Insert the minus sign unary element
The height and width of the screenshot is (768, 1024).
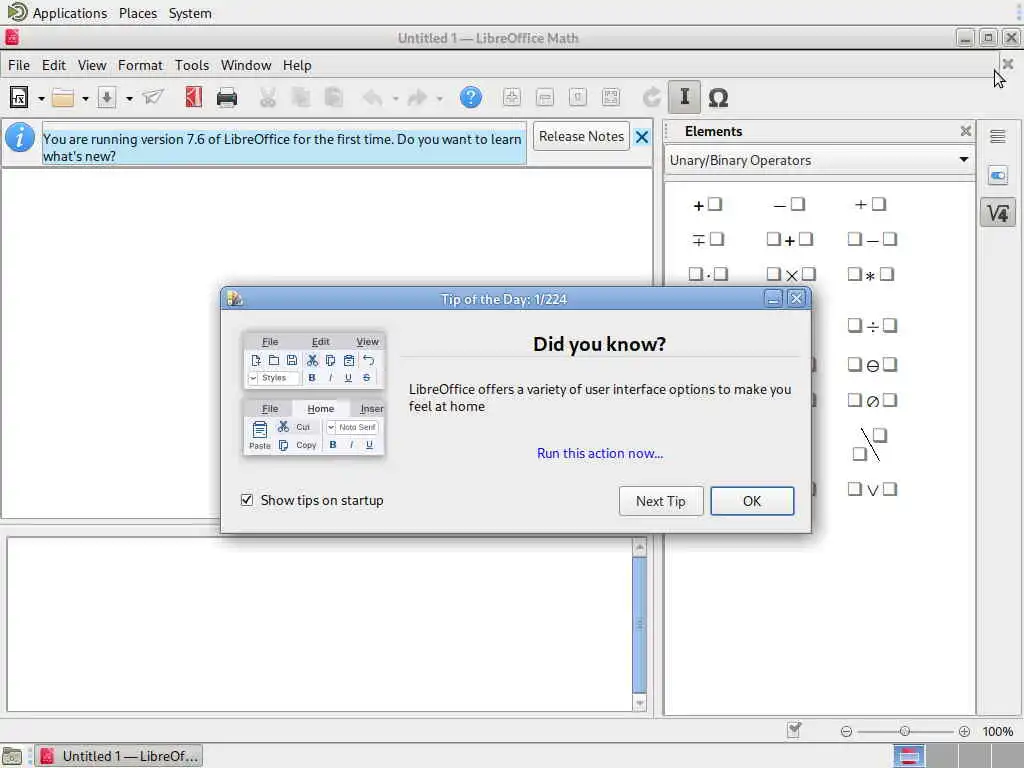(x=789, y=204)
